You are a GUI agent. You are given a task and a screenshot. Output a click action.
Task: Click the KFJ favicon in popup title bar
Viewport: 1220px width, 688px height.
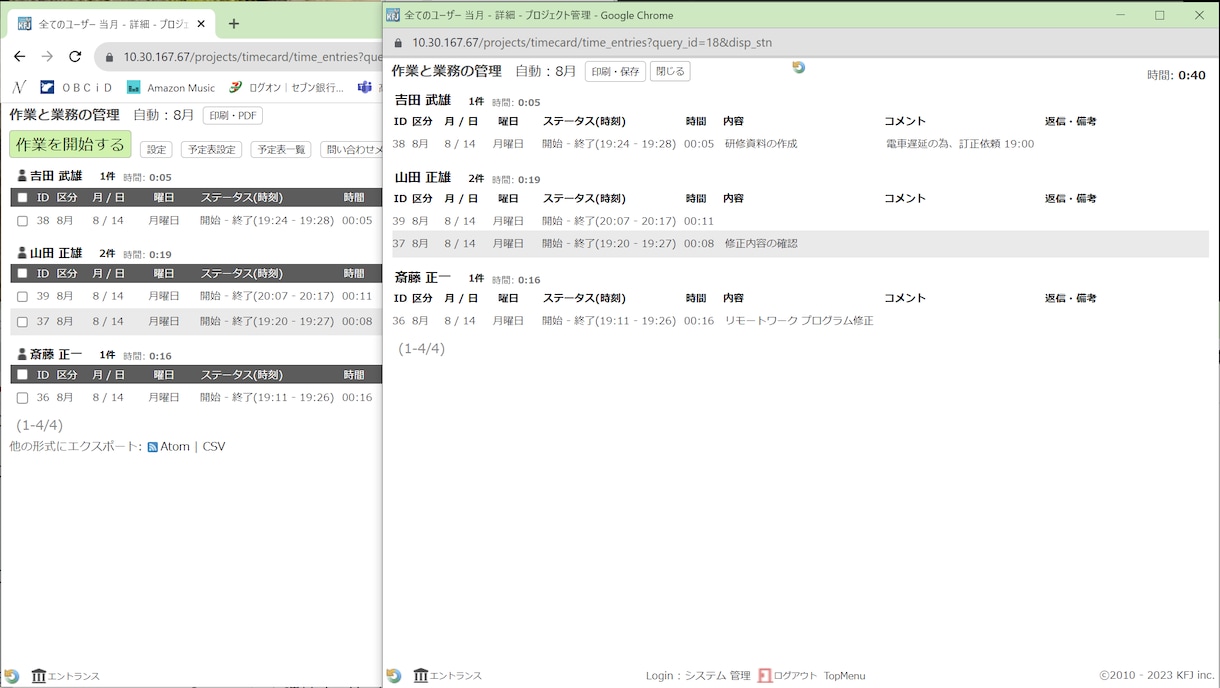coord(393,15)
